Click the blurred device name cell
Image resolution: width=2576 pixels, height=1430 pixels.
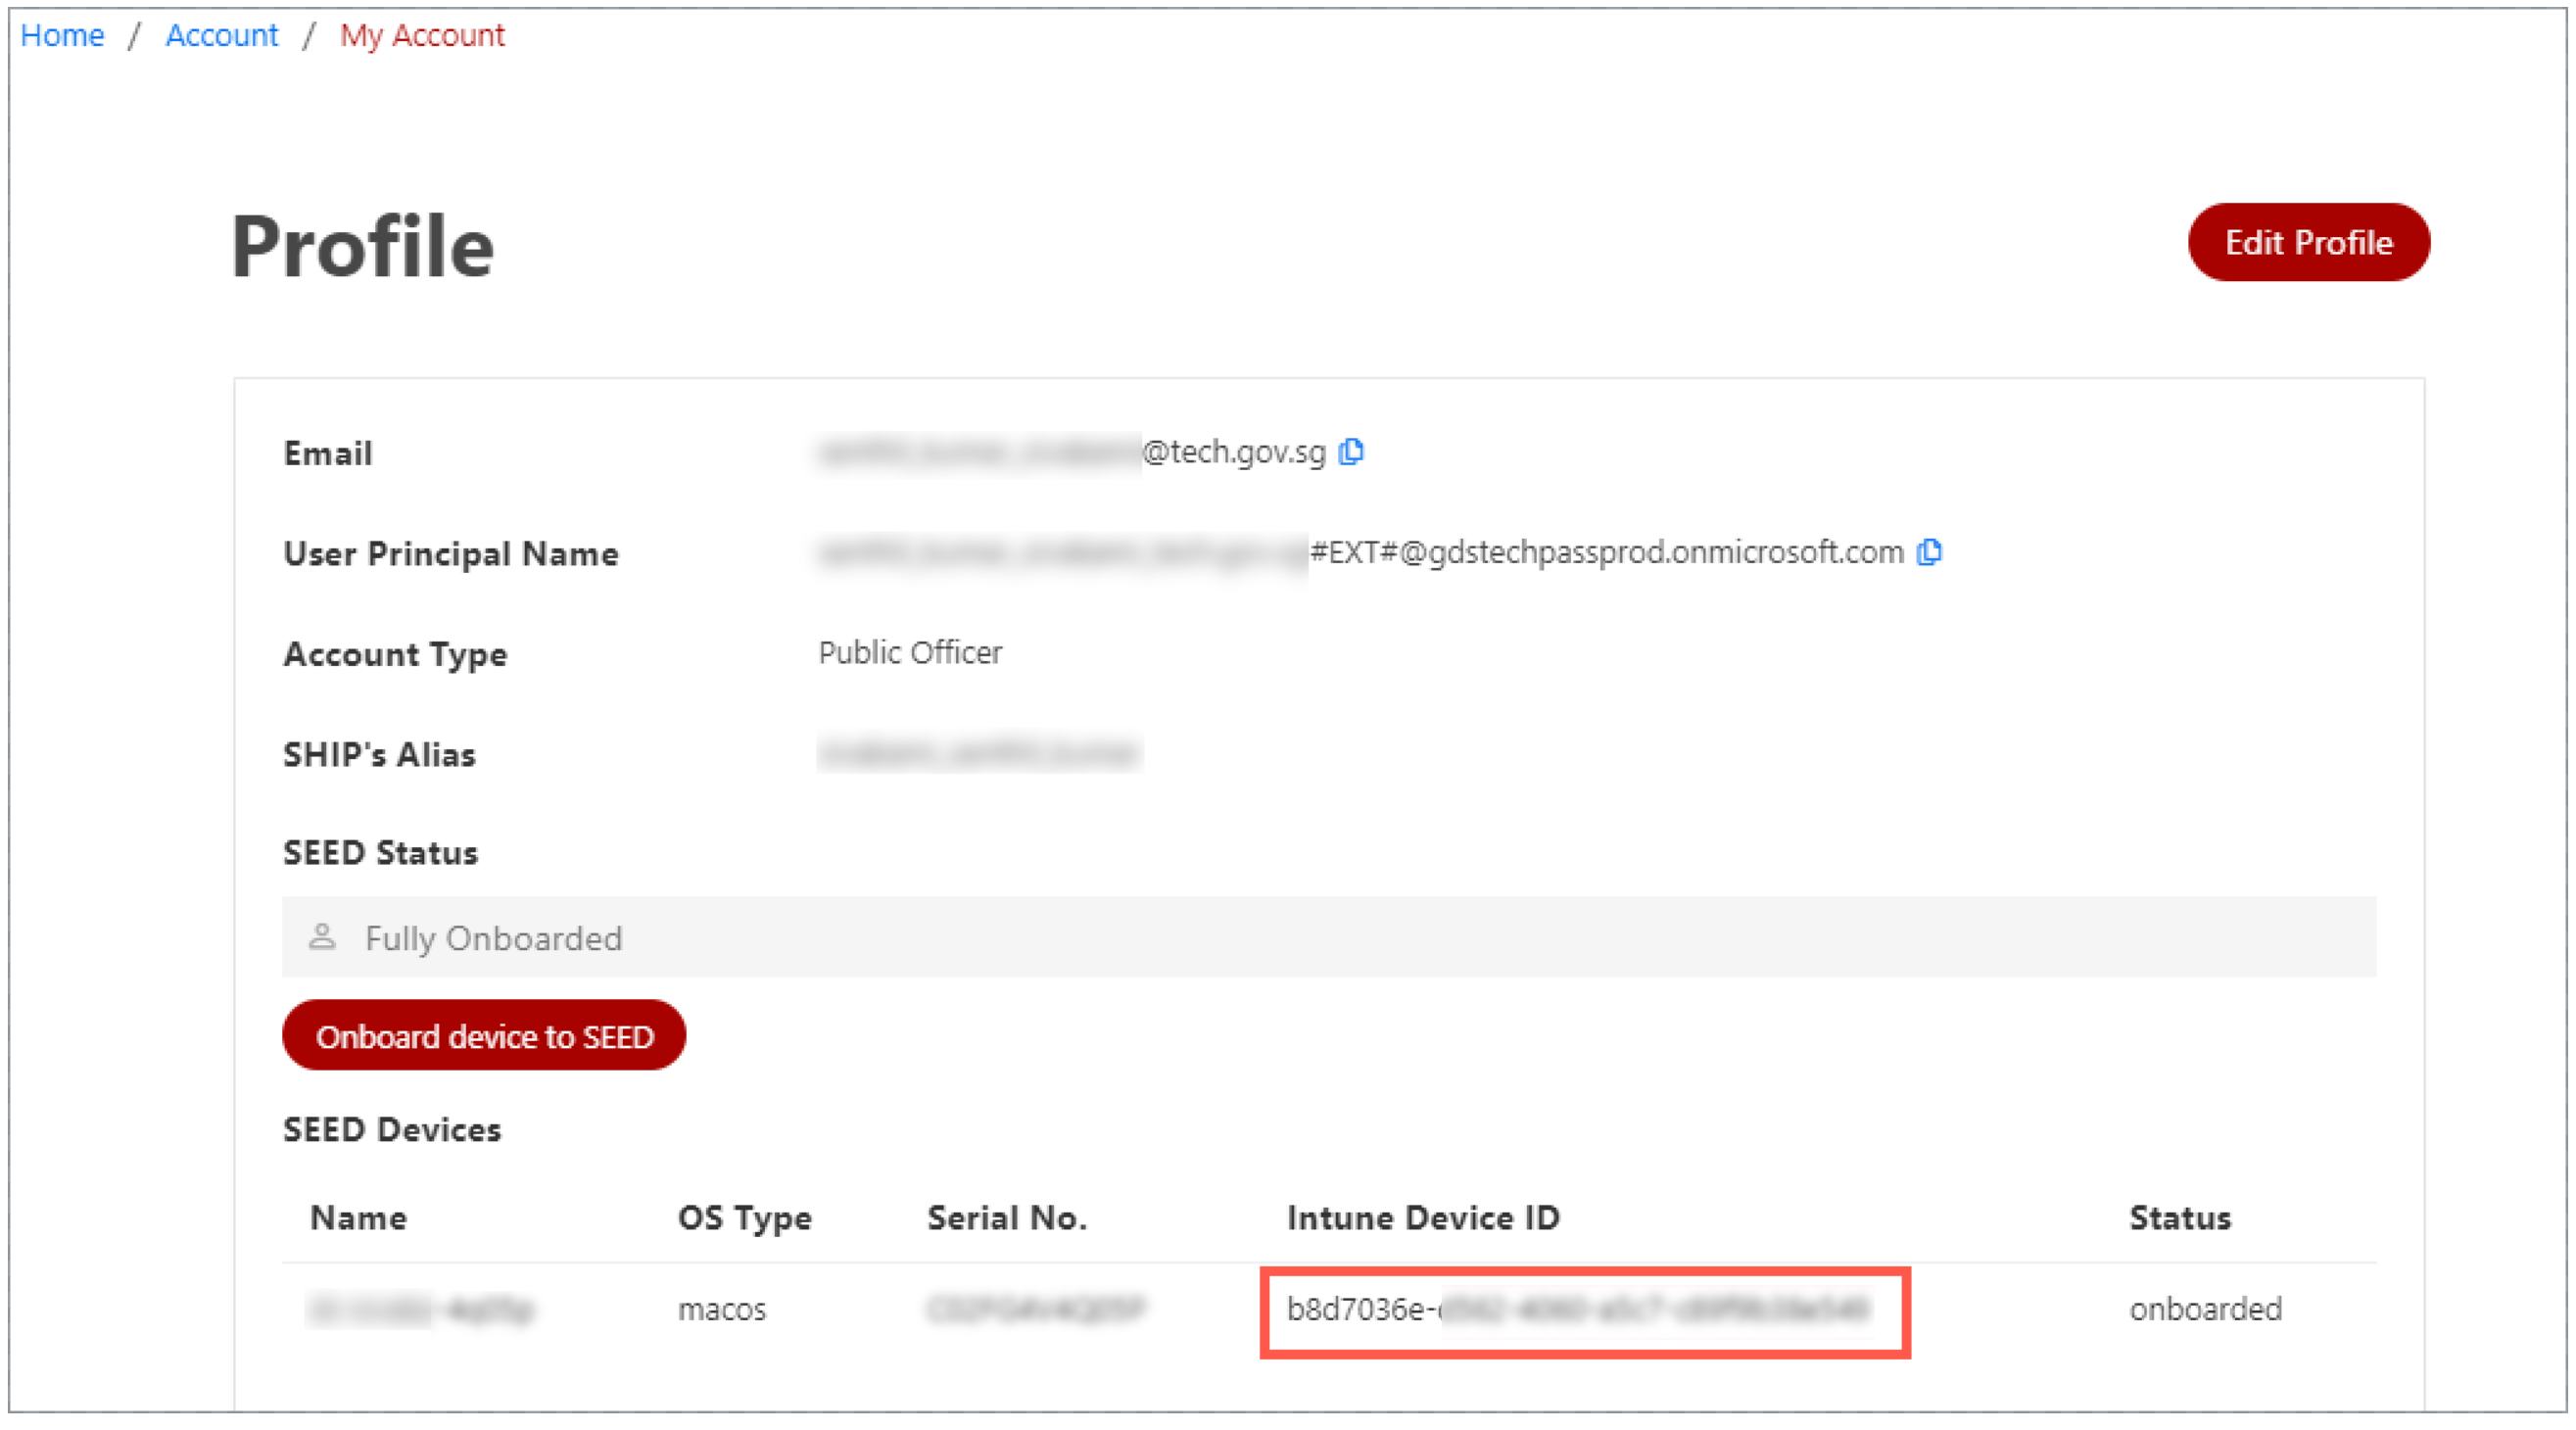(421, 1310)
